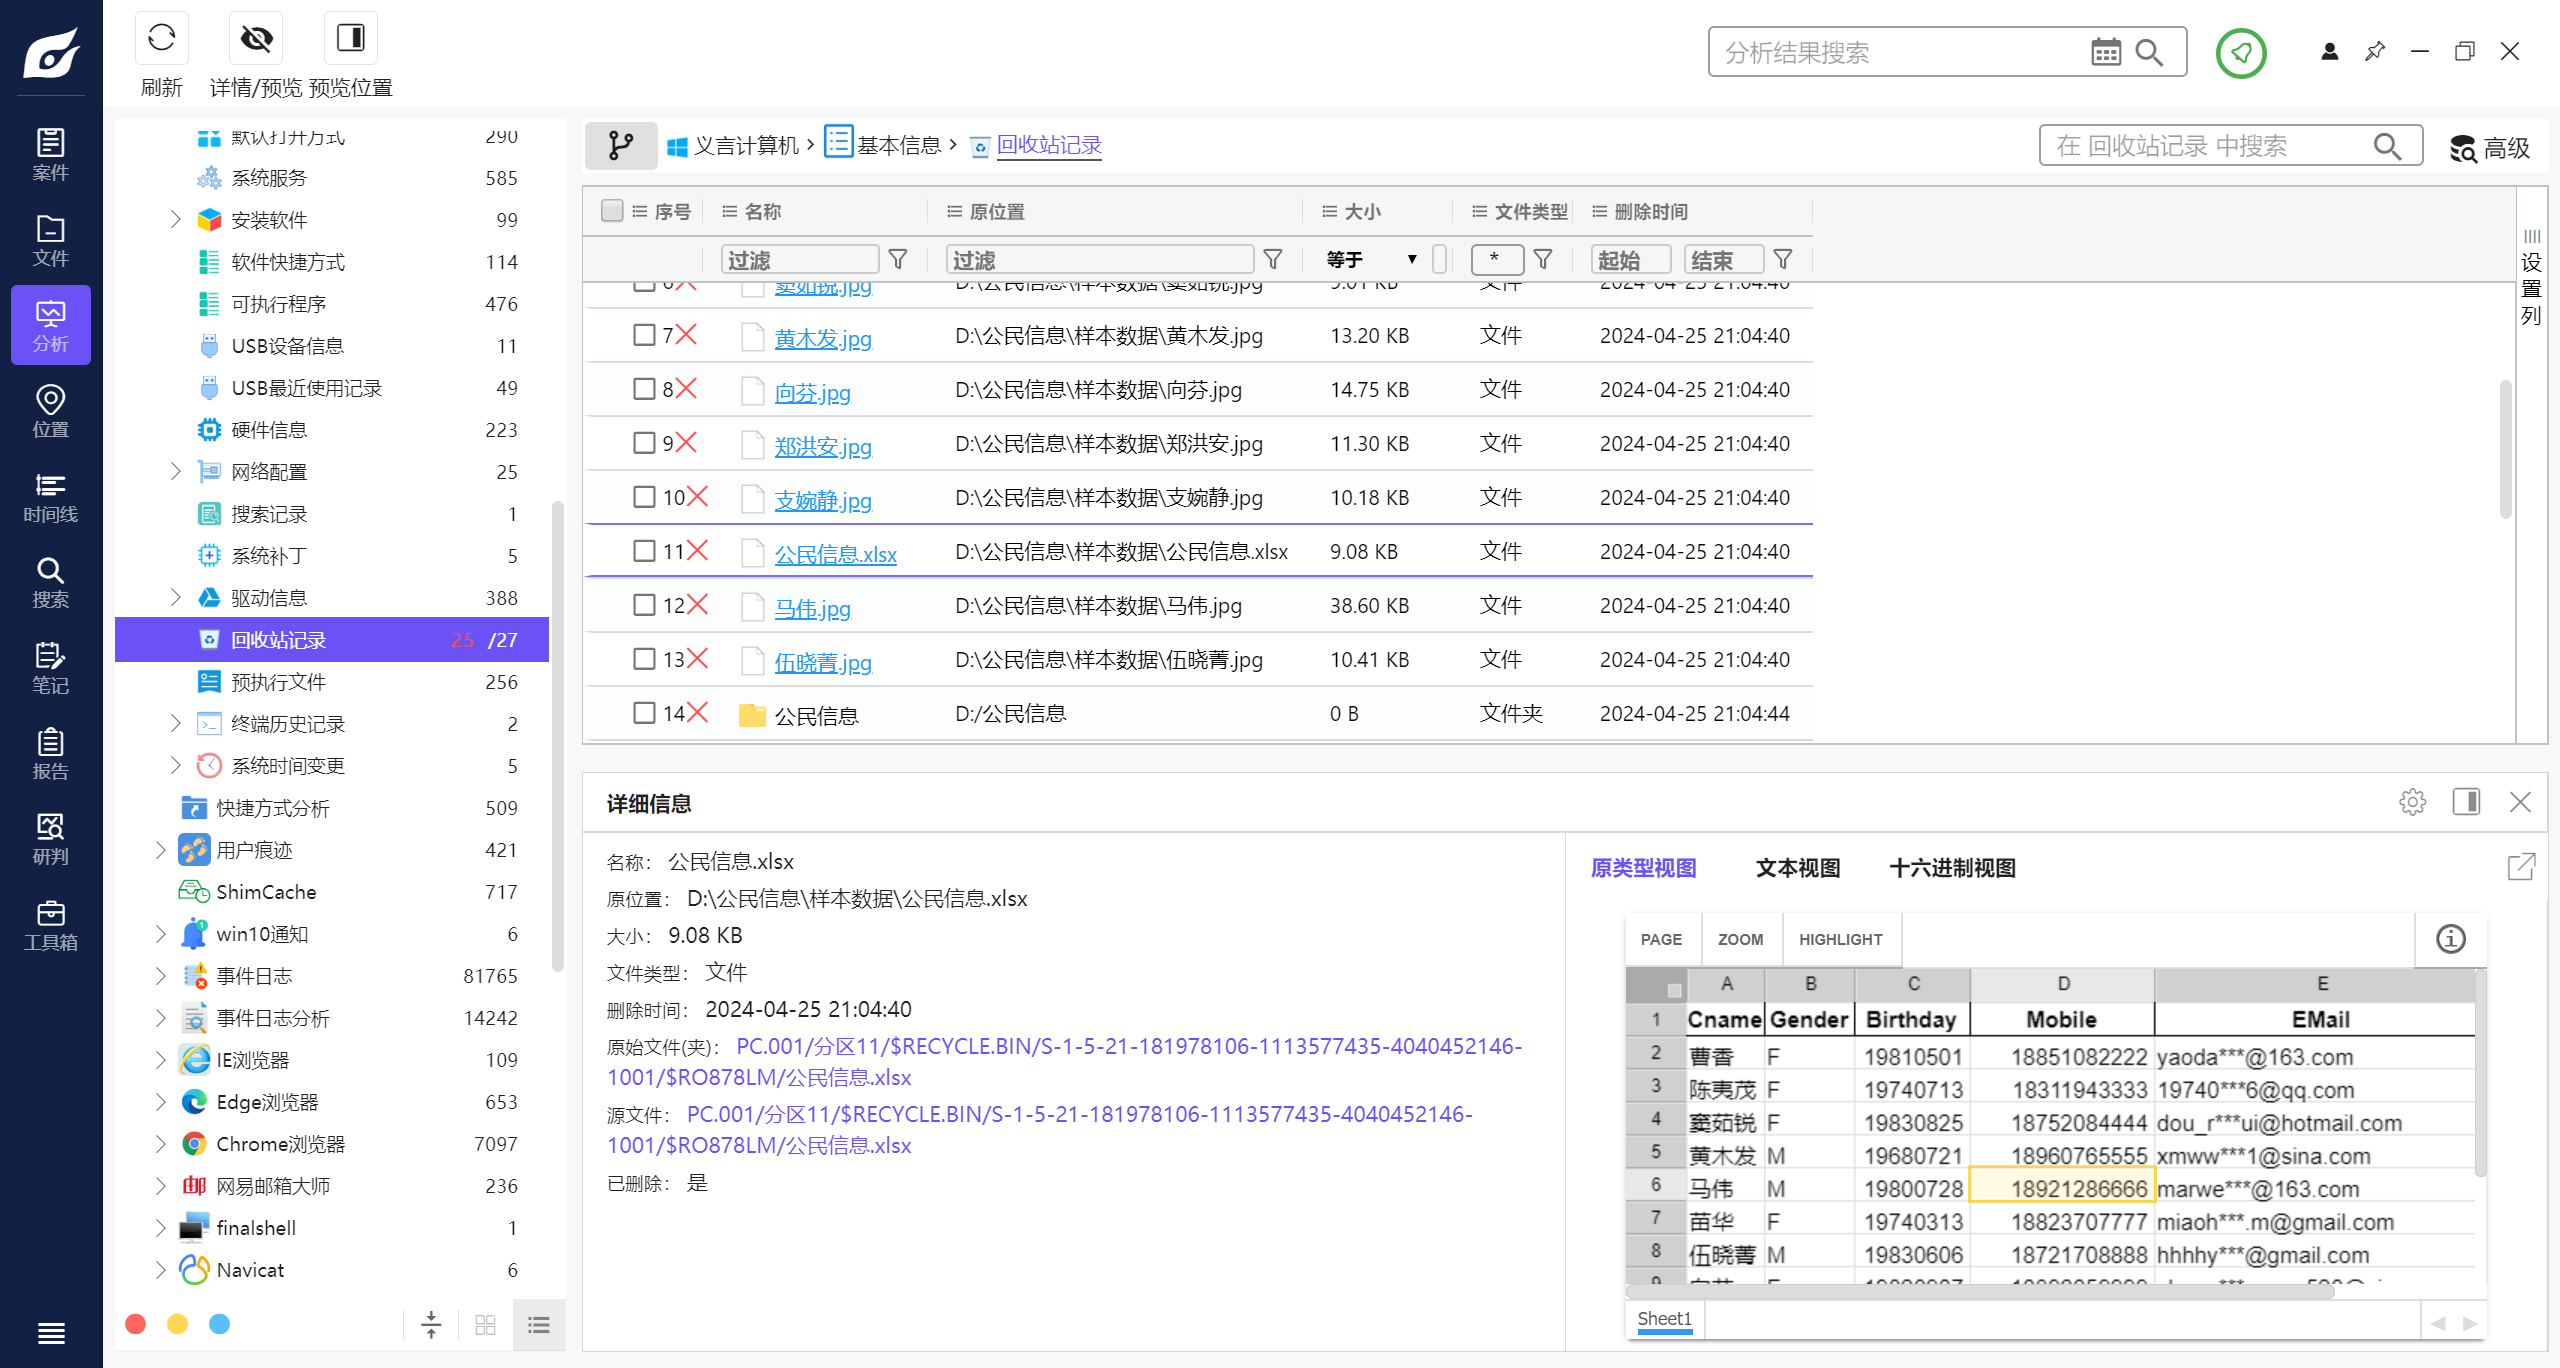
Task: Expand the Chrome浏览器 tree node
Action: pos(161,1143)
